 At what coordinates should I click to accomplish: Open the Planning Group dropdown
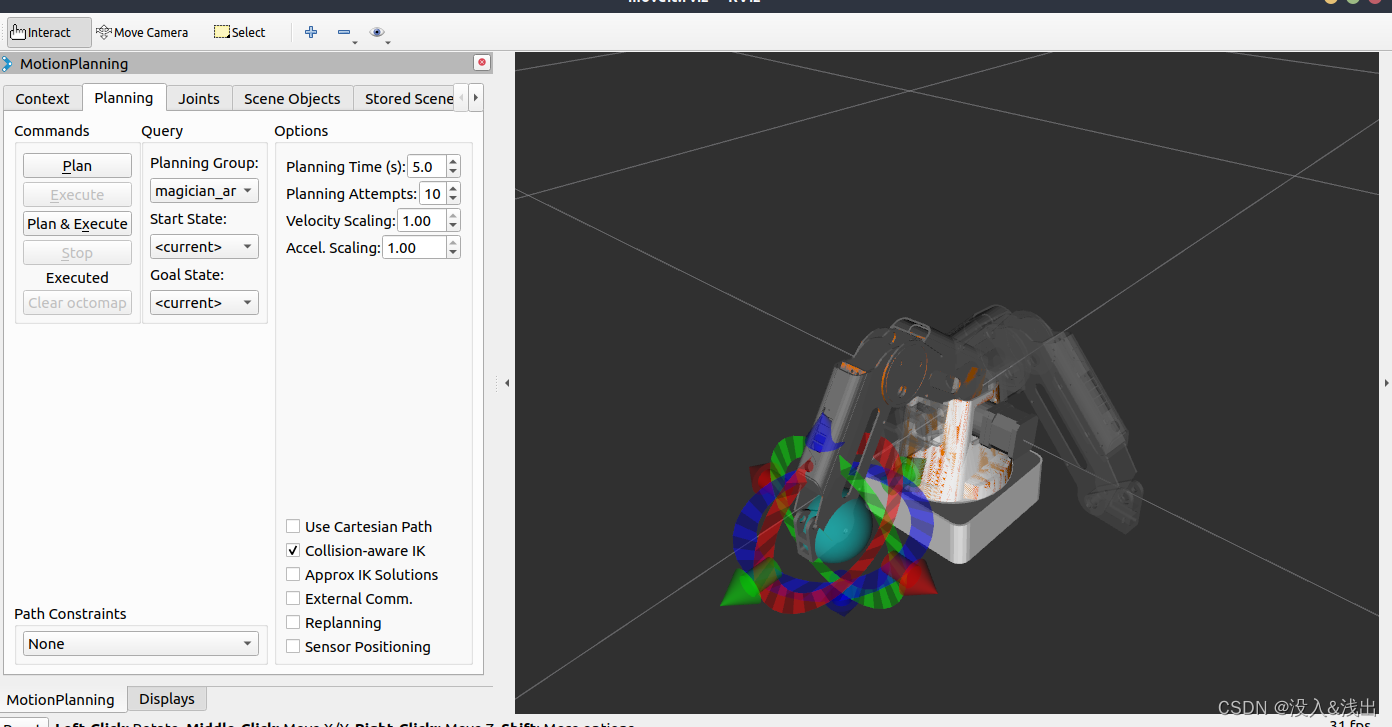click(204, 190)
